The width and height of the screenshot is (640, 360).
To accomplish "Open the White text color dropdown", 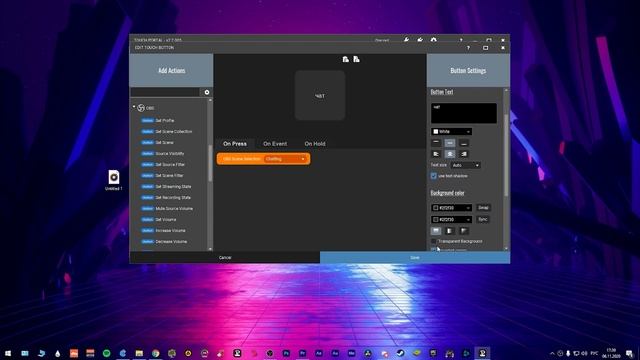I will pyautogui.click(x=451, y=131).
